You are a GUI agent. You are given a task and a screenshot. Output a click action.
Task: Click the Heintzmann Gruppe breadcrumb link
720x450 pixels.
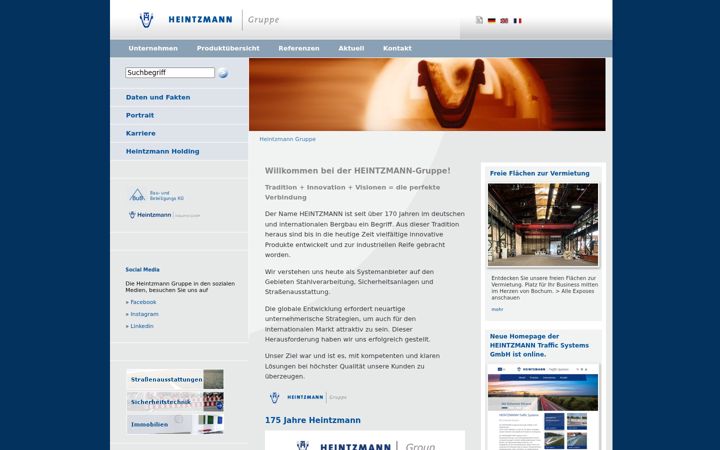pyautogui.click(x=287, y=139)
